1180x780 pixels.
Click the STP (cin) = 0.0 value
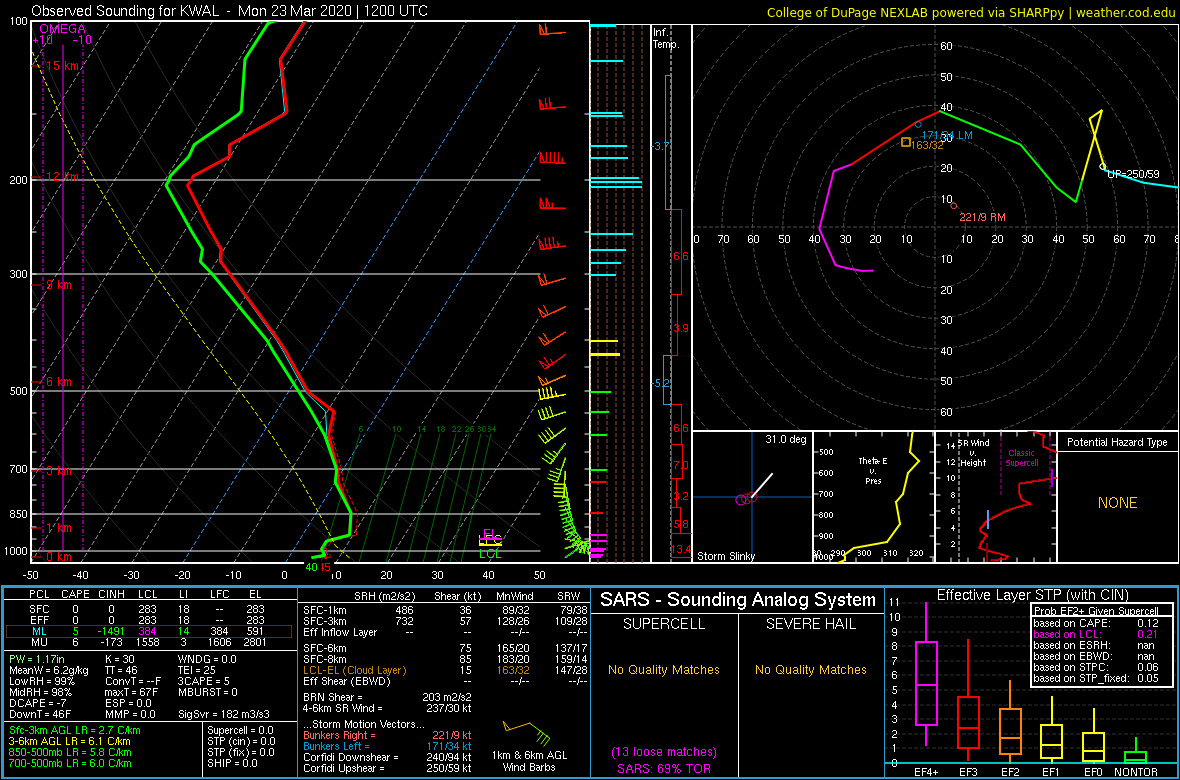(242, 742)
